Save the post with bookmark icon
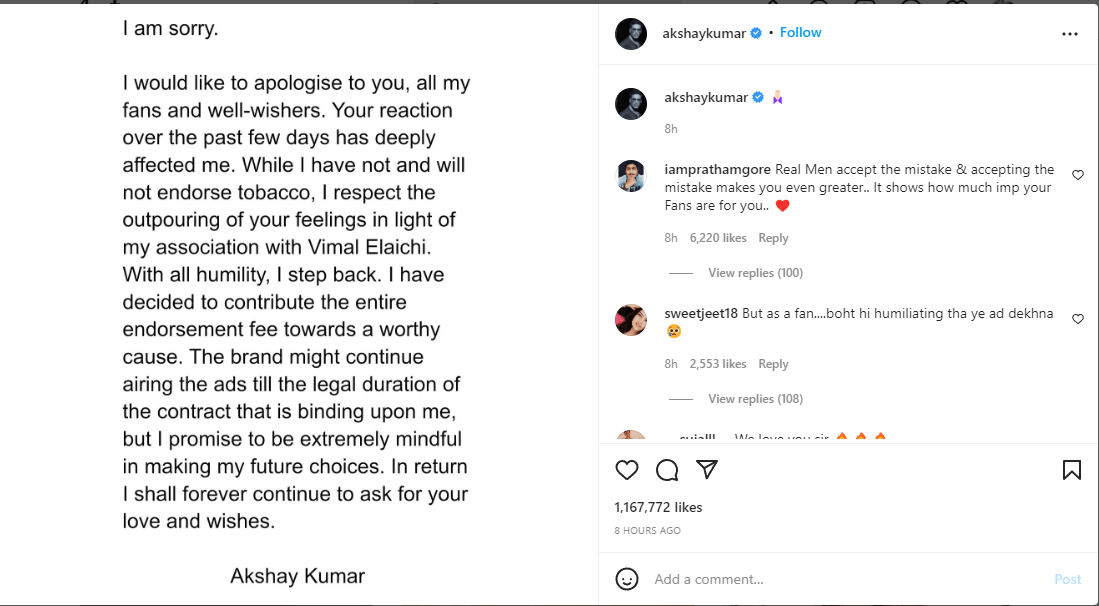1099x606 pixels. coord(1071,470)
